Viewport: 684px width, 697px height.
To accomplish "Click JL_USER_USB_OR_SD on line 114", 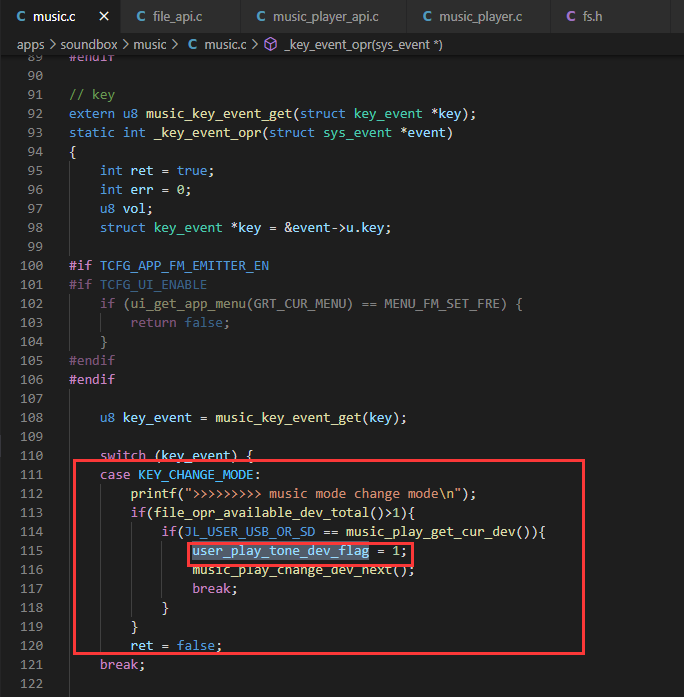I will point(249,532).
